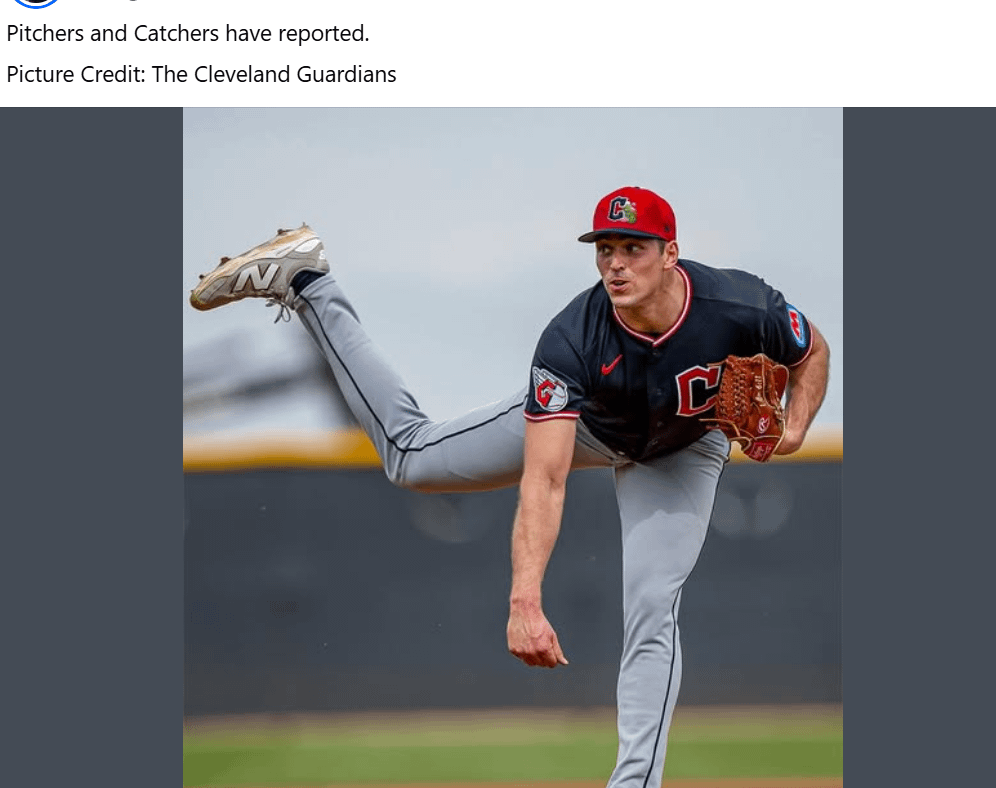Click the red C on jersey chest

pyautogui.click(x=697, y=391)
